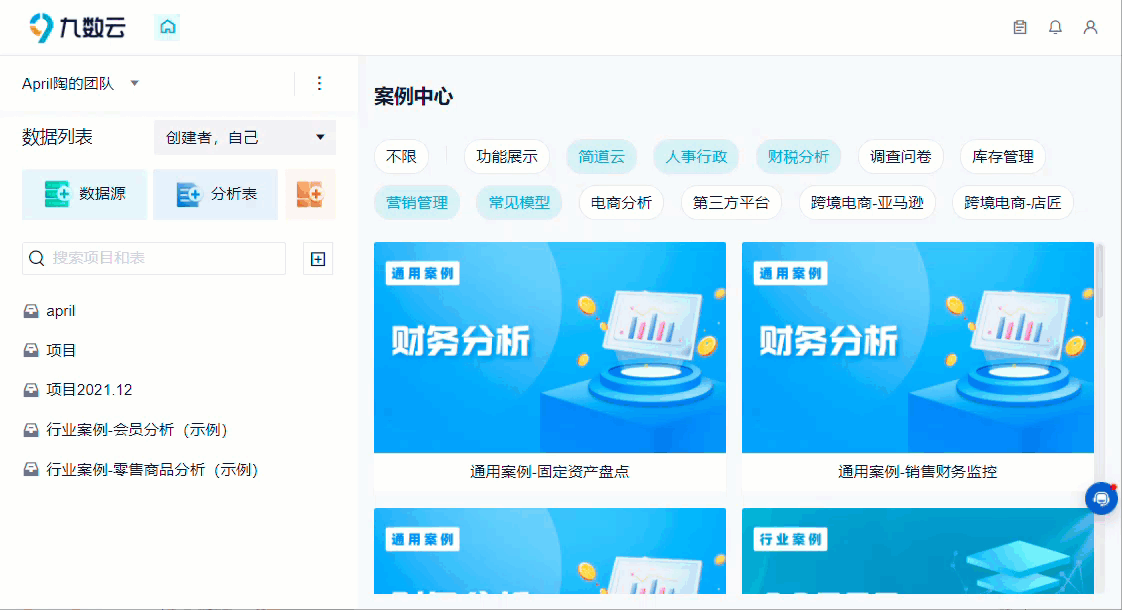Select the 库存管理 filter tag

pos(1003,156)
